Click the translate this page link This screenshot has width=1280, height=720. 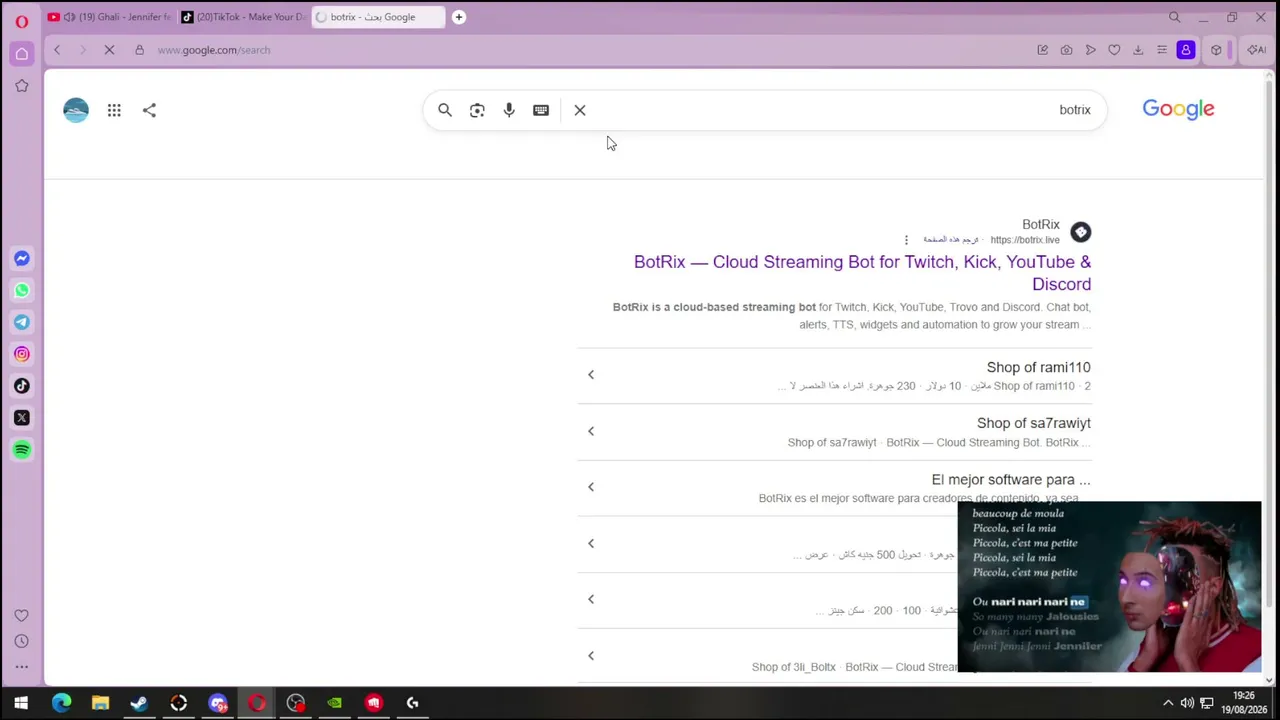coord(951,240)
